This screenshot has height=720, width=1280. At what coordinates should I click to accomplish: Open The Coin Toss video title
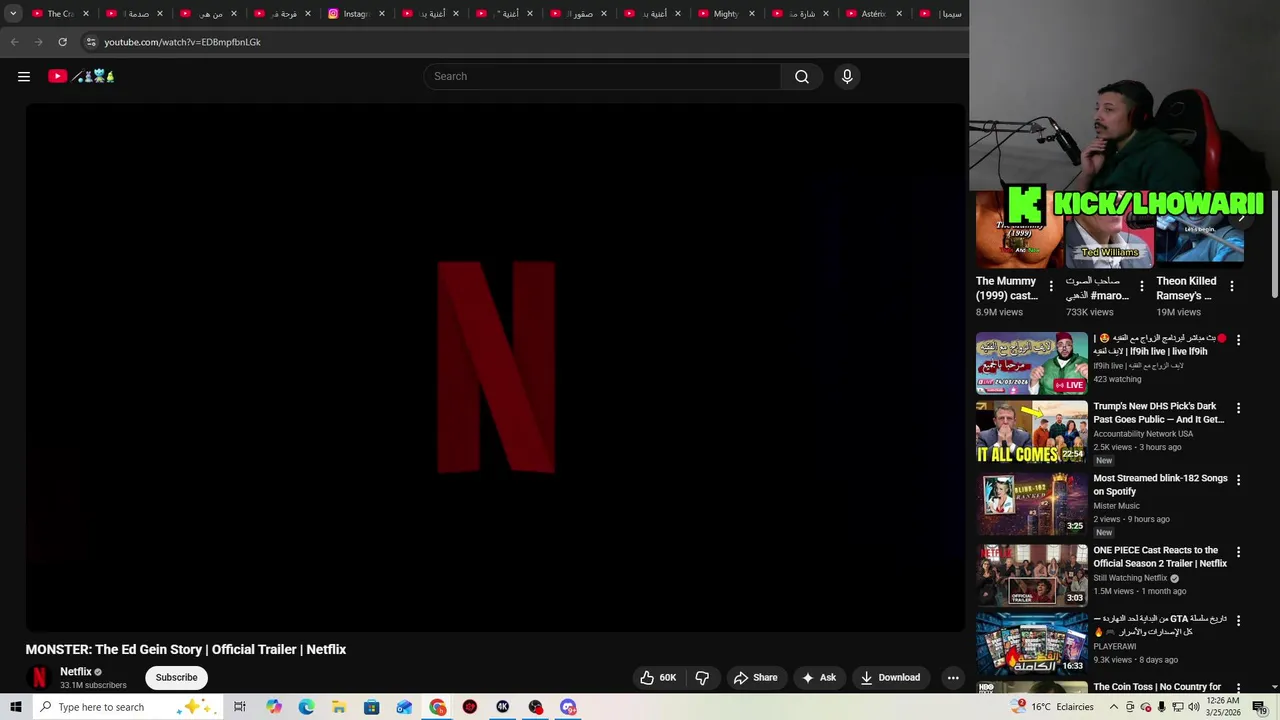click(x=1157, y=687)
